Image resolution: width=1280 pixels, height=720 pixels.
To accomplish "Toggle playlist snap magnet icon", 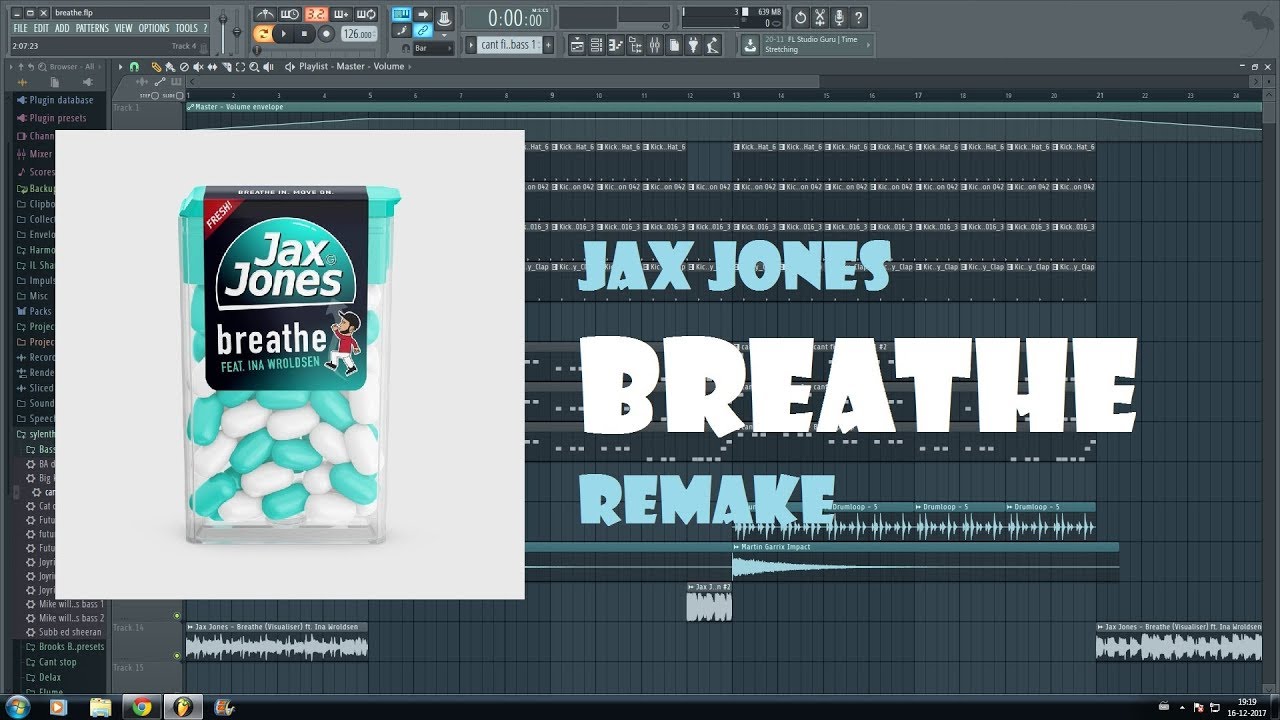I will [x=134, y=67].
